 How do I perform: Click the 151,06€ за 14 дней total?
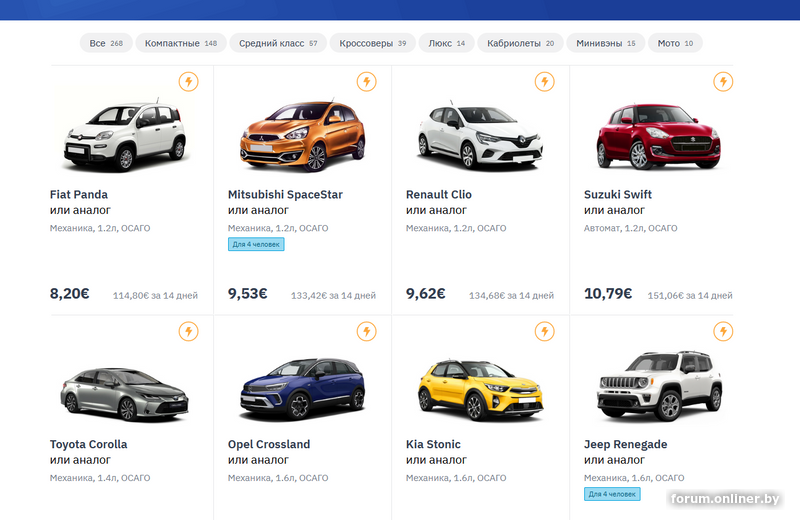coord(690,295)
